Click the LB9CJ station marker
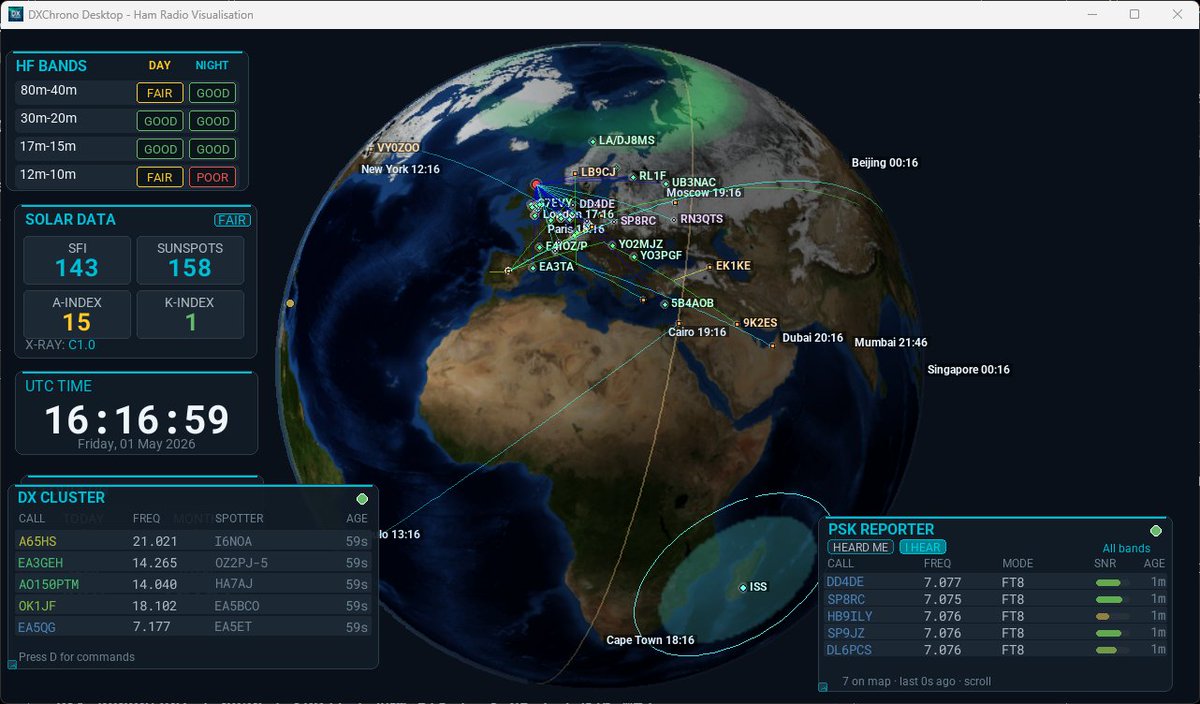The width and height of the screenshot is (1200, 704). pyautogui.click(x=575, y=173)
